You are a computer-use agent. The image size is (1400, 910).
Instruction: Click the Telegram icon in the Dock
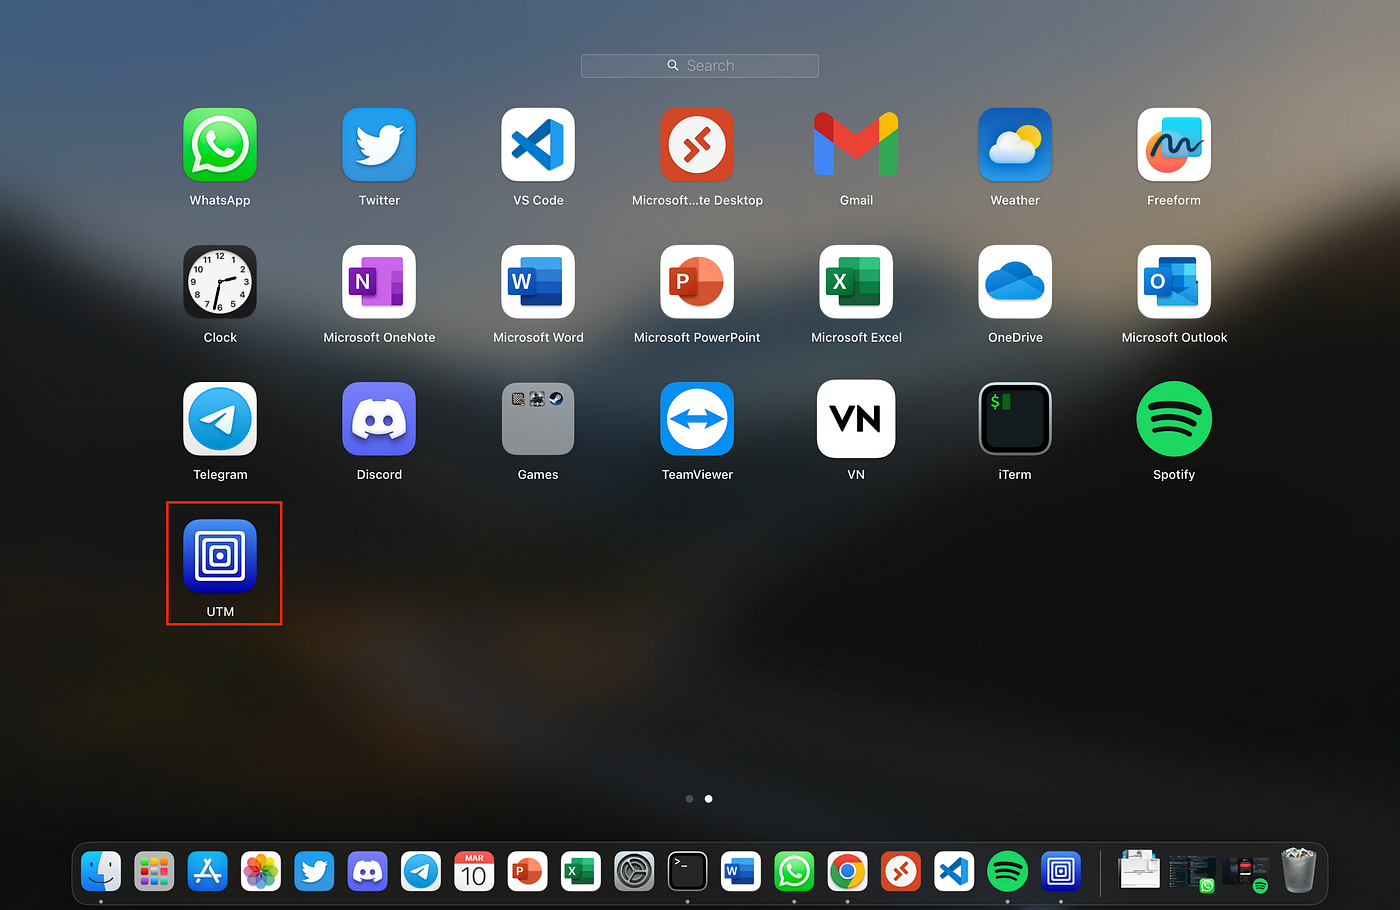click(x=421, y=872)
